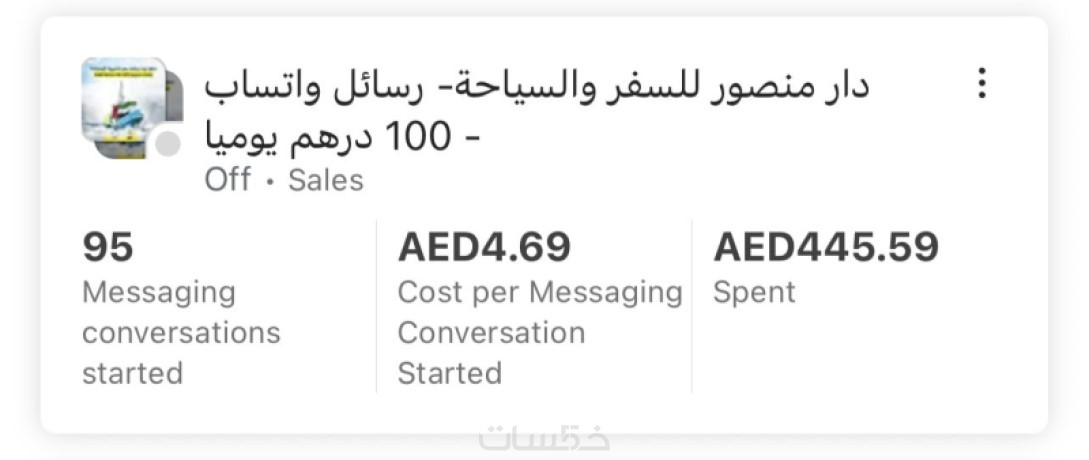
Task: Click the AED4.69 cost value
Action: pyautogui.click(x=484, y=246)
